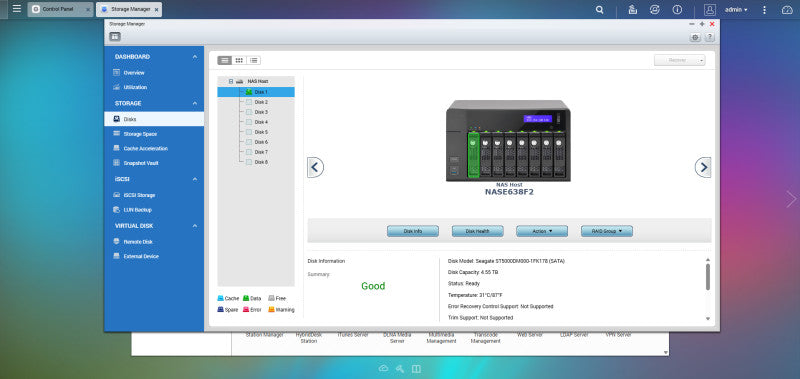
Task: Select Disk 7 in the tree
Action: click(256, 151)
